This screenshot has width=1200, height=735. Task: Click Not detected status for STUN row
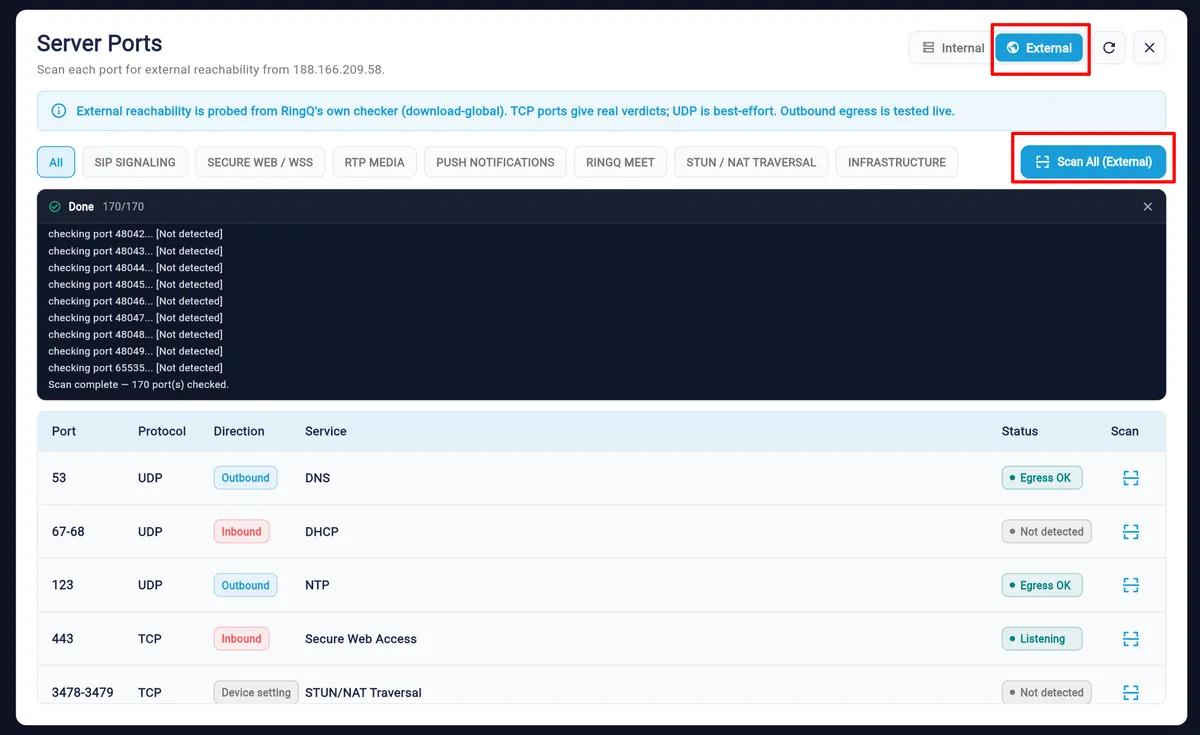click(1046, 692)
